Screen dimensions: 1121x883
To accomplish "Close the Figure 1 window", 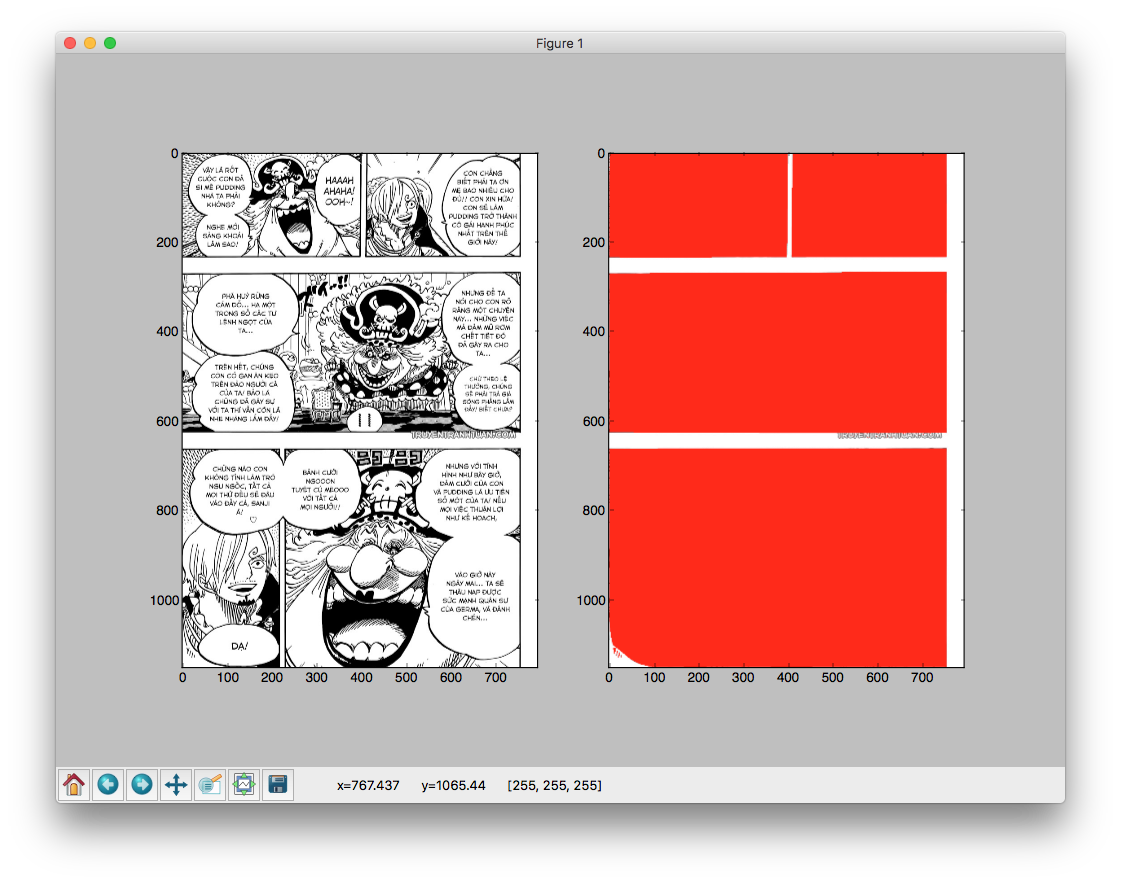I will [x=70, y=43].
